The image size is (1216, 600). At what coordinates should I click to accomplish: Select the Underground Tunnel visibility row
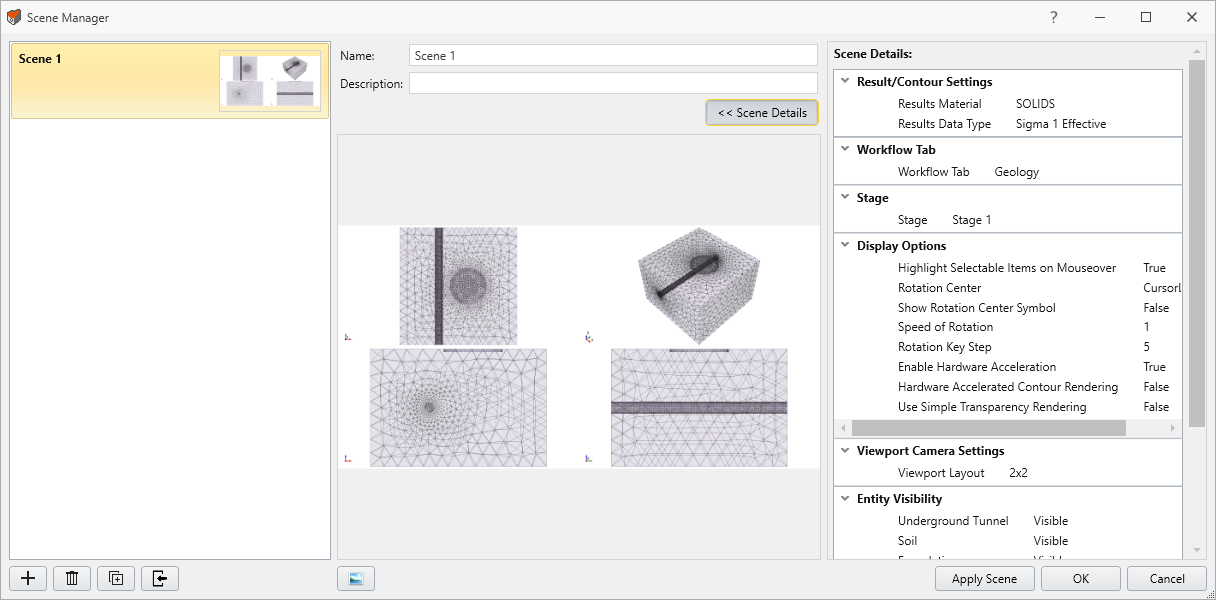[1008, 521]
